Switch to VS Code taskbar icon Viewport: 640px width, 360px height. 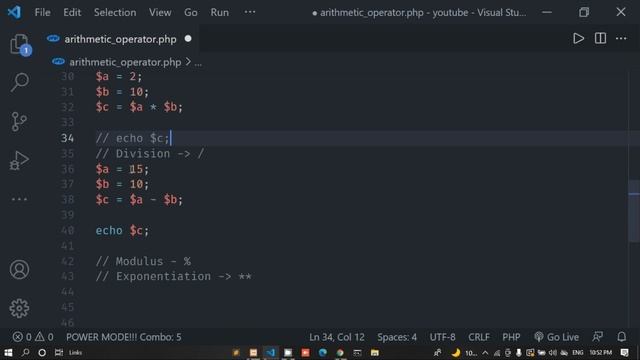(270, 352)
